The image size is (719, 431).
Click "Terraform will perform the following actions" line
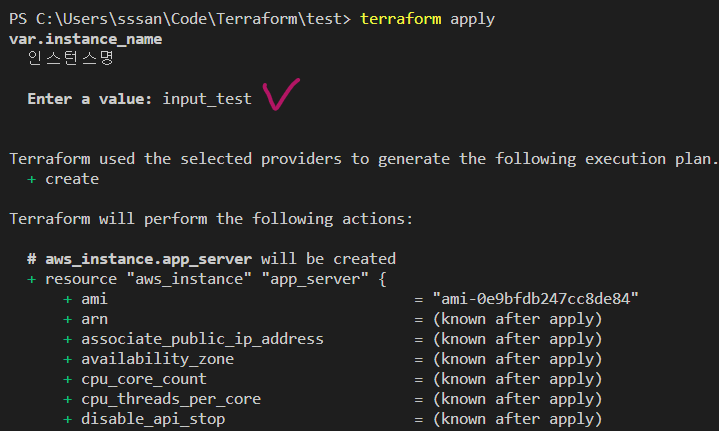(x=210, y=219)
